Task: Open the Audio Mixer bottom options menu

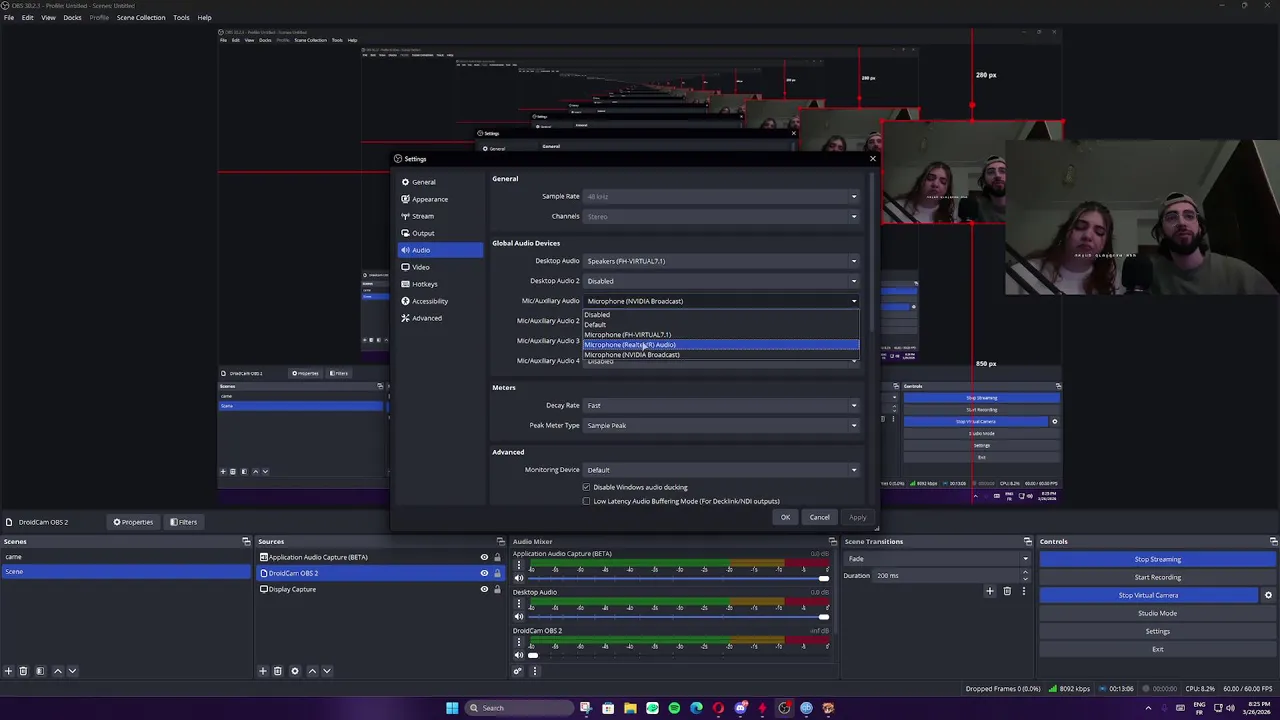Action: [535, 671]
